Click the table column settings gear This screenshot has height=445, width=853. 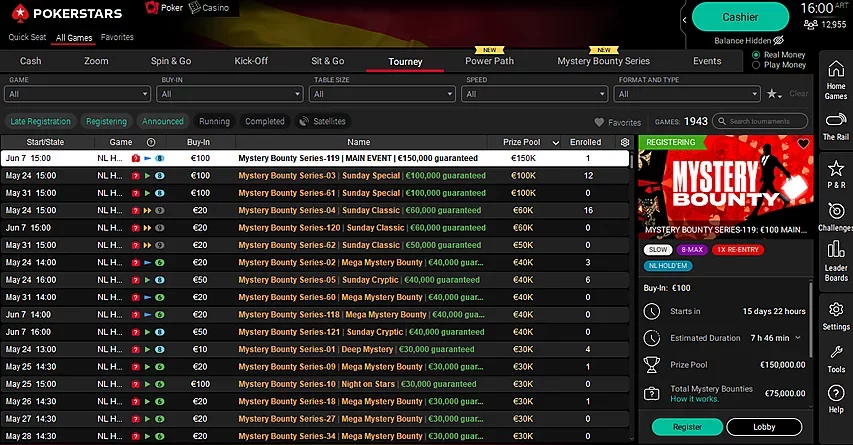tap(625, 142)
